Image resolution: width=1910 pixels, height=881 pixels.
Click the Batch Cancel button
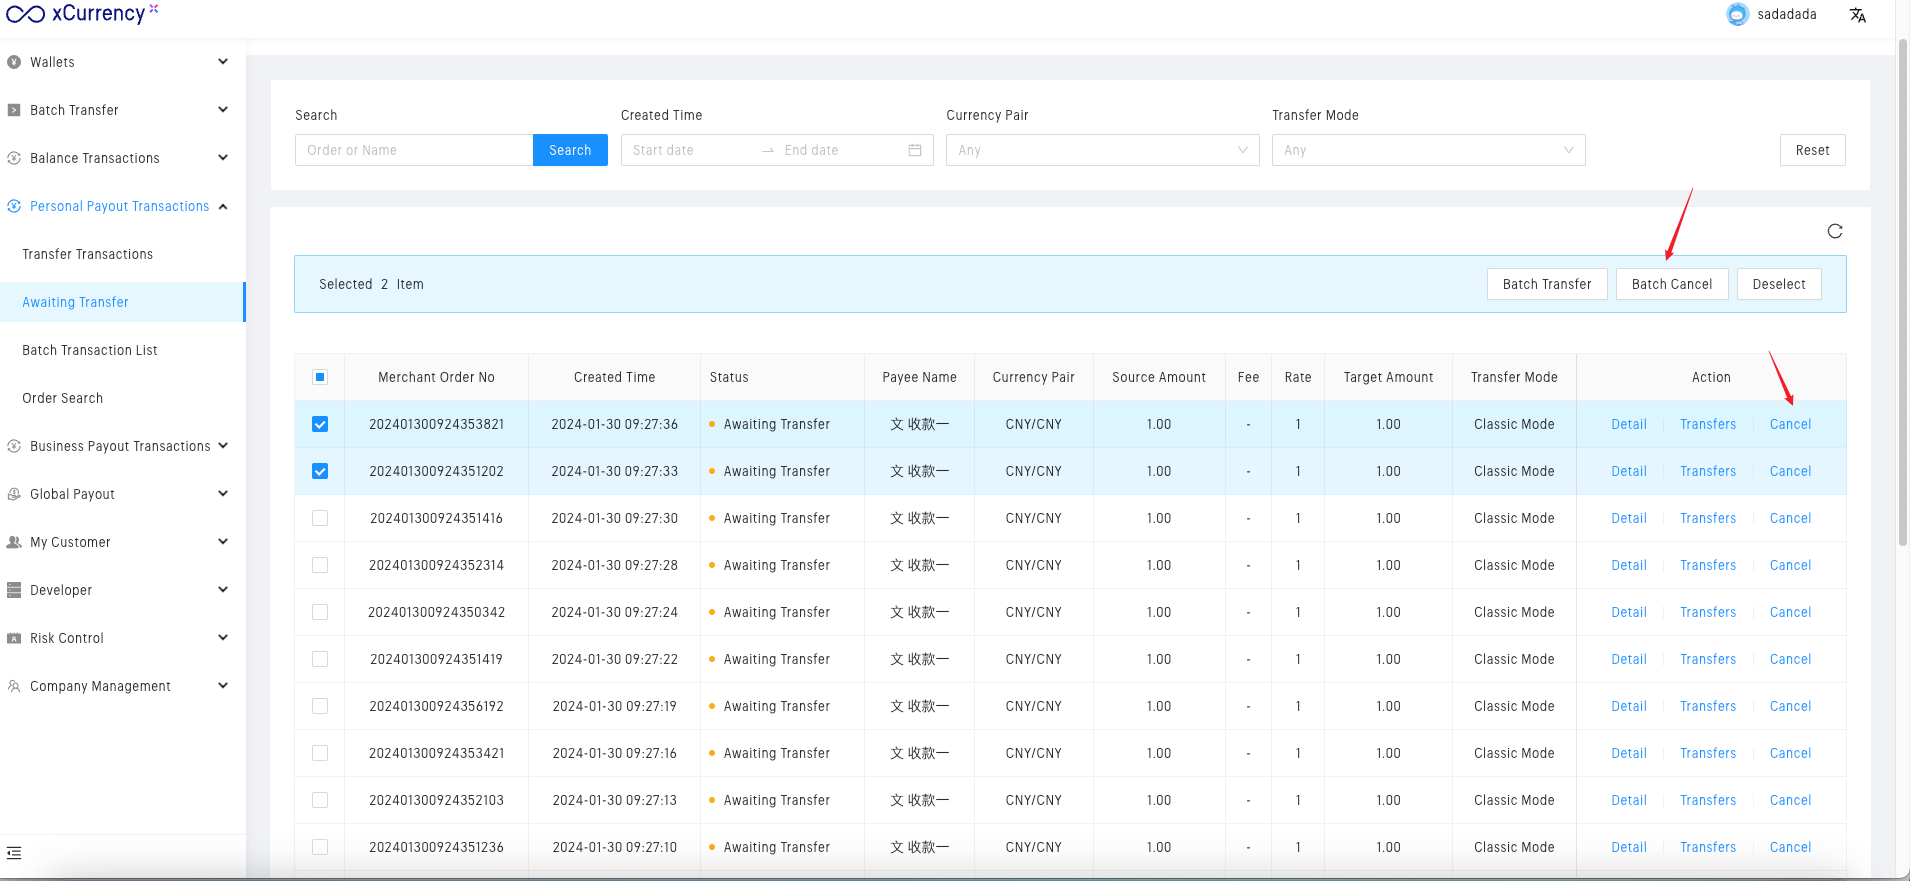[1671, 284]
